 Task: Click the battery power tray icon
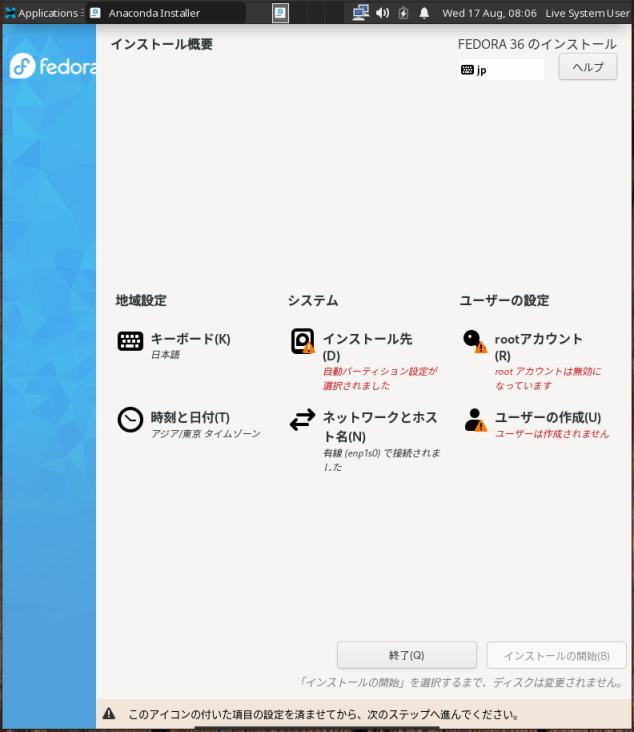pyautogui.click(x=403, y=13)
